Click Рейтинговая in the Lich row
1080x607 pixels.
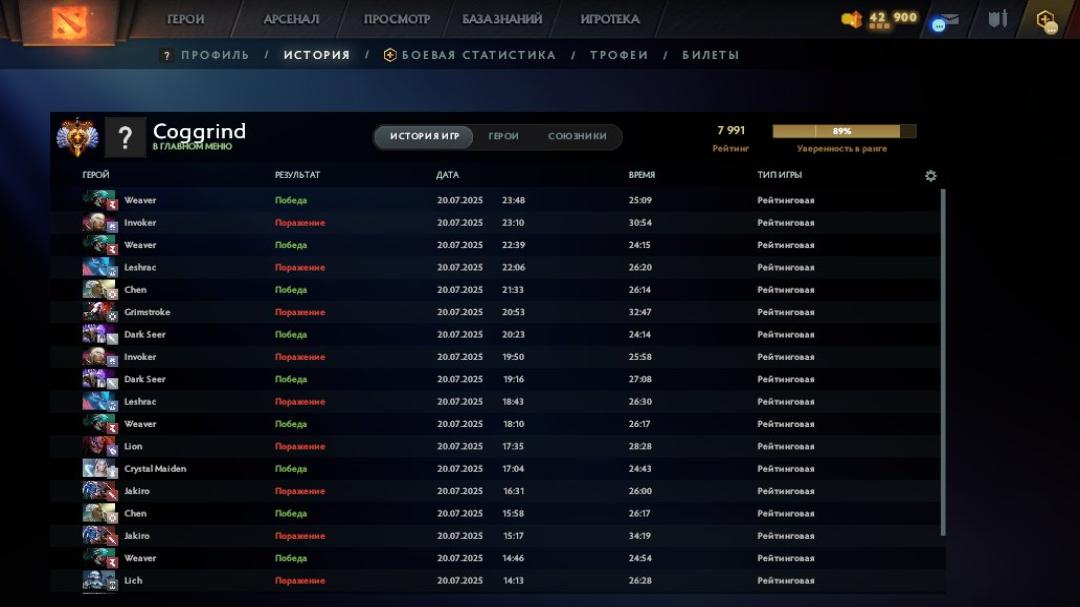pyautogui.click(x=786, y=581)
